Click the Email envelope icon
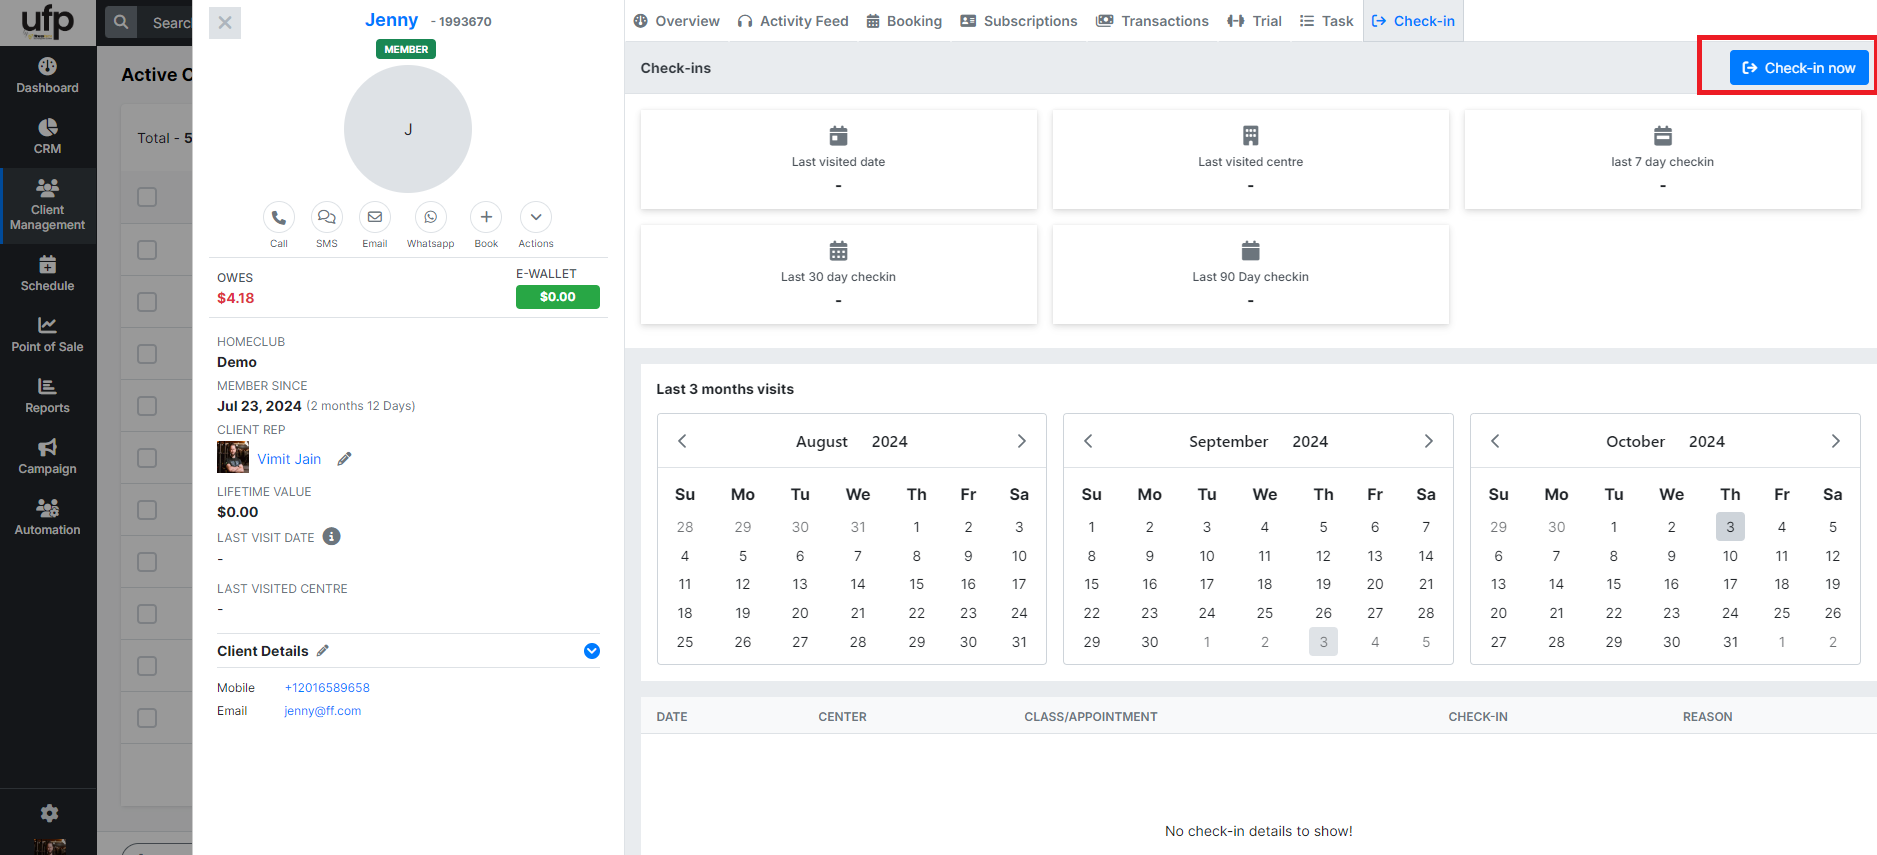Image resolution: width=1877 pixels, height=855 pixels. tap(375, 218)
